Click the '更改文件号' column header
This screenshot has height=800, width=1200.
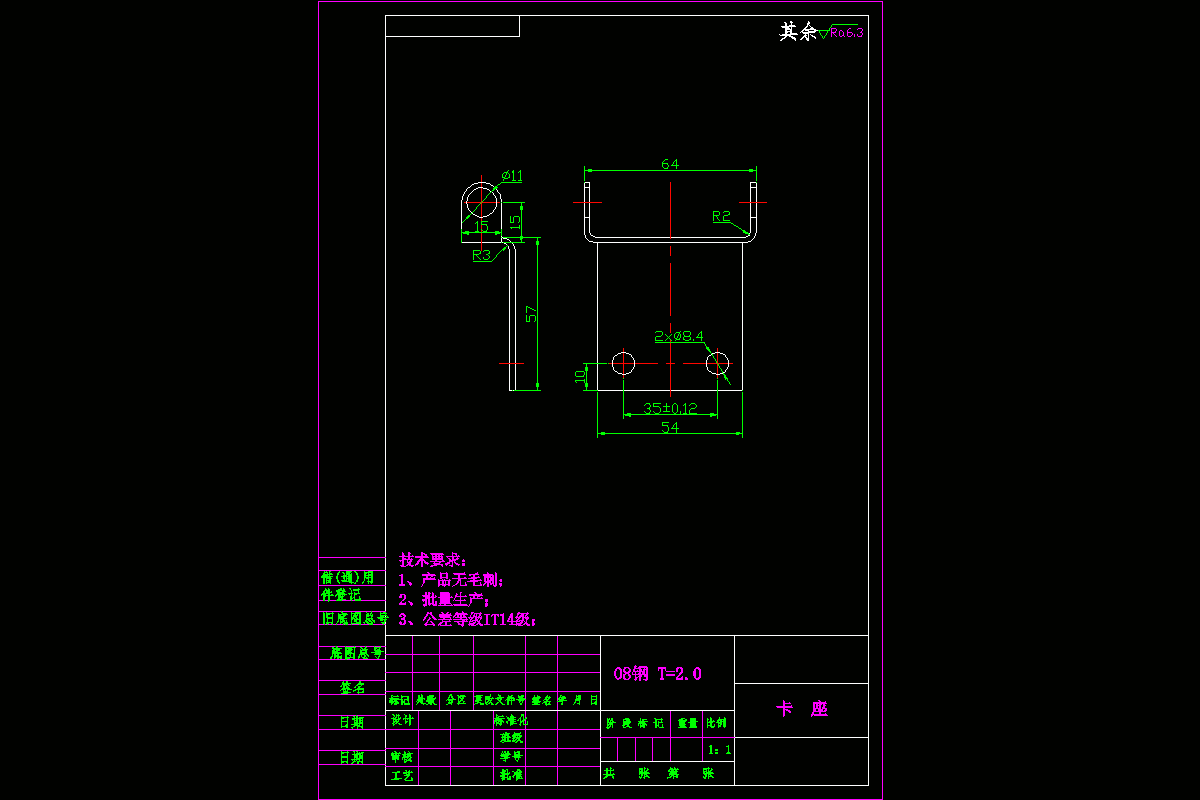click(x=499, y=701)
